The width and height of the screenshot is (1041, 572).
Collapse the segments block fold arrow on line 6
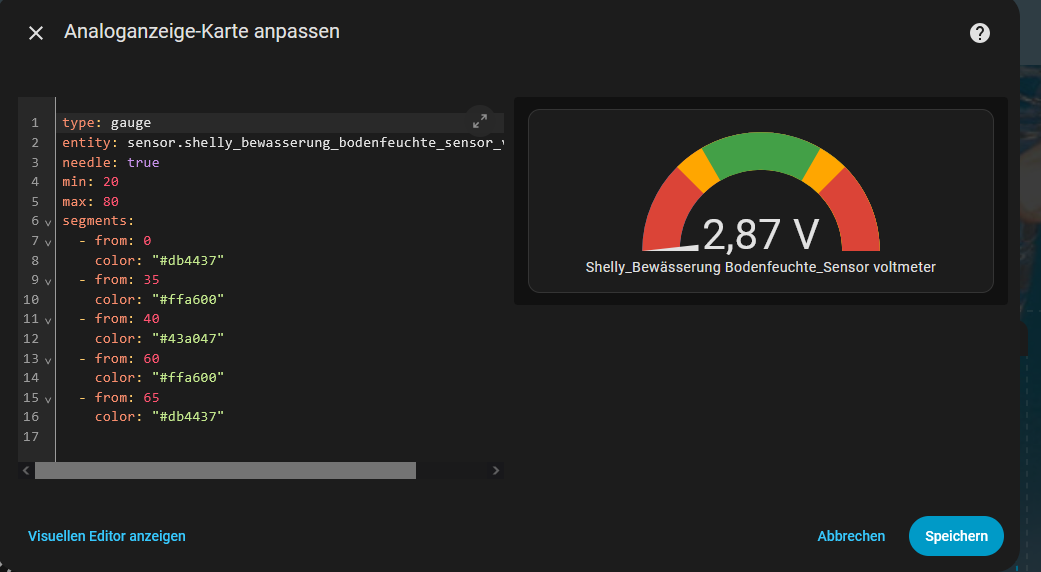click(x=48, y=222)
